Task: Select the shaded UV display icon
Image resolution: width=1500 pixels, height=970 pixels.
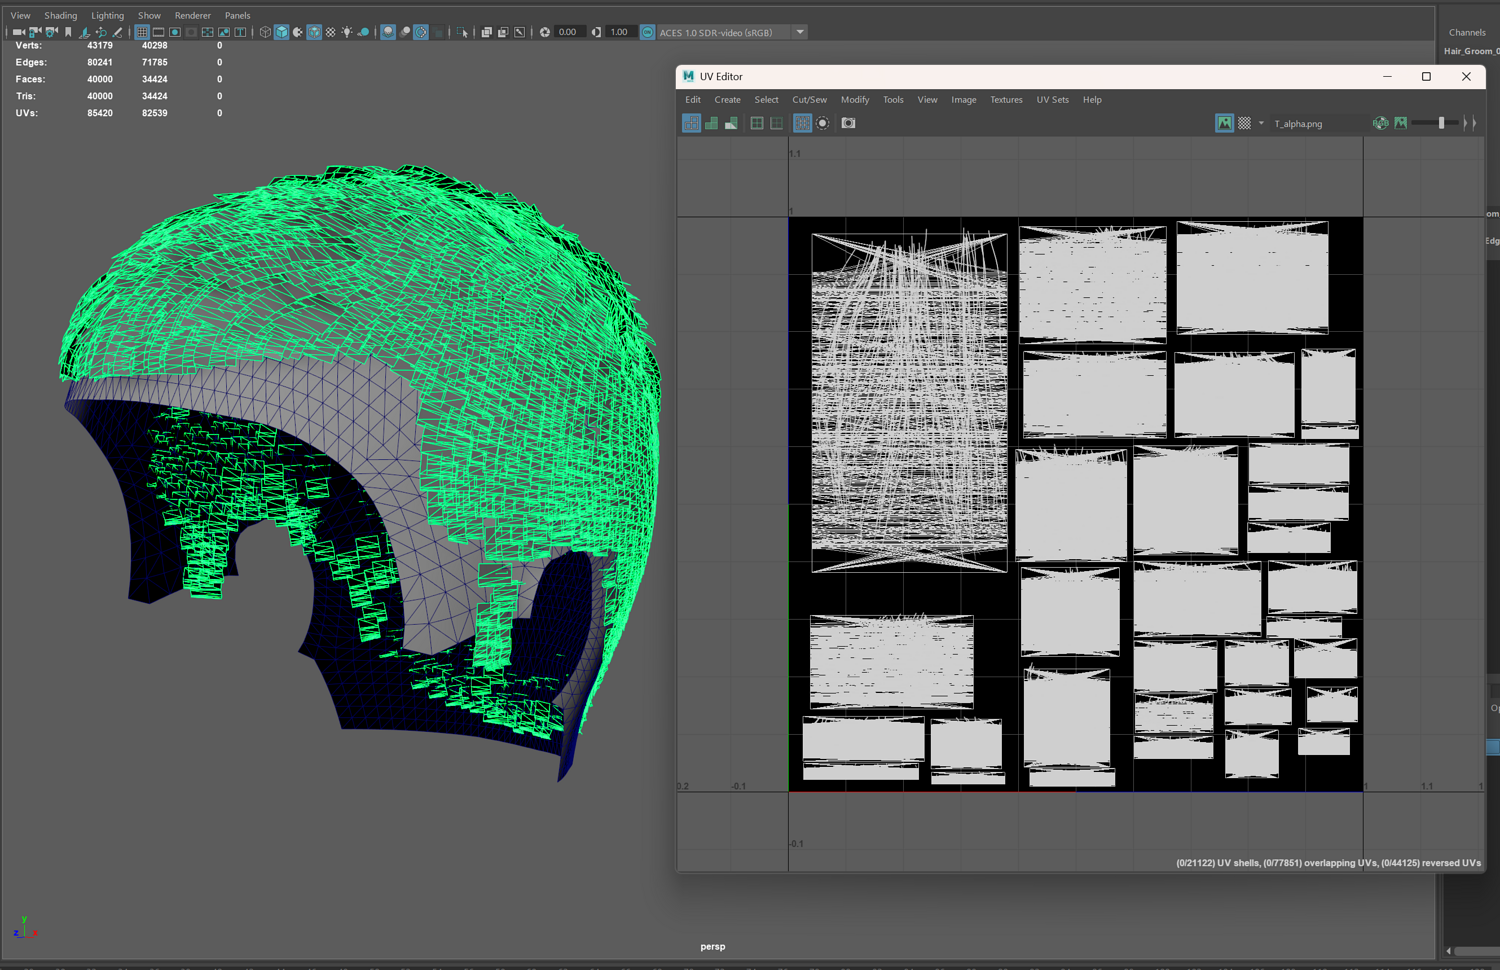Action: click(x=711, y=123)
